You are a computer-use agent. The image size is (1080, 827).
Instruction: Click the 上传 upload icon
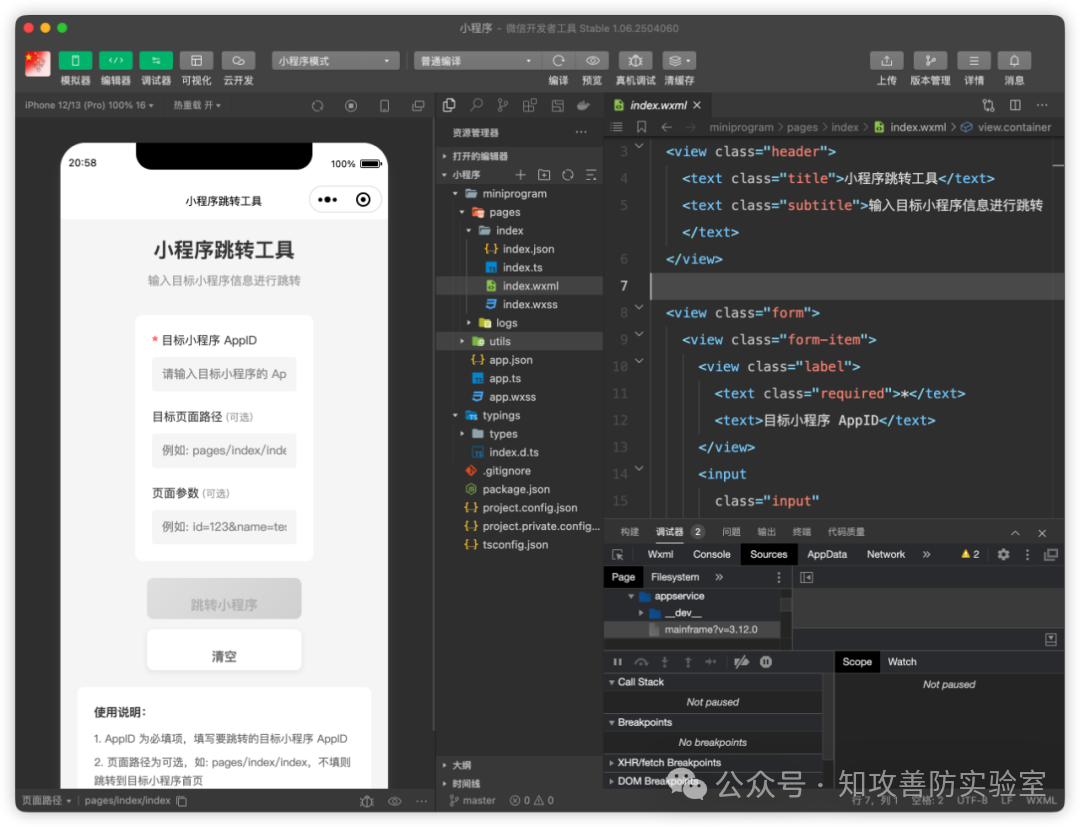pyautogui.click(x=886, y=61)
